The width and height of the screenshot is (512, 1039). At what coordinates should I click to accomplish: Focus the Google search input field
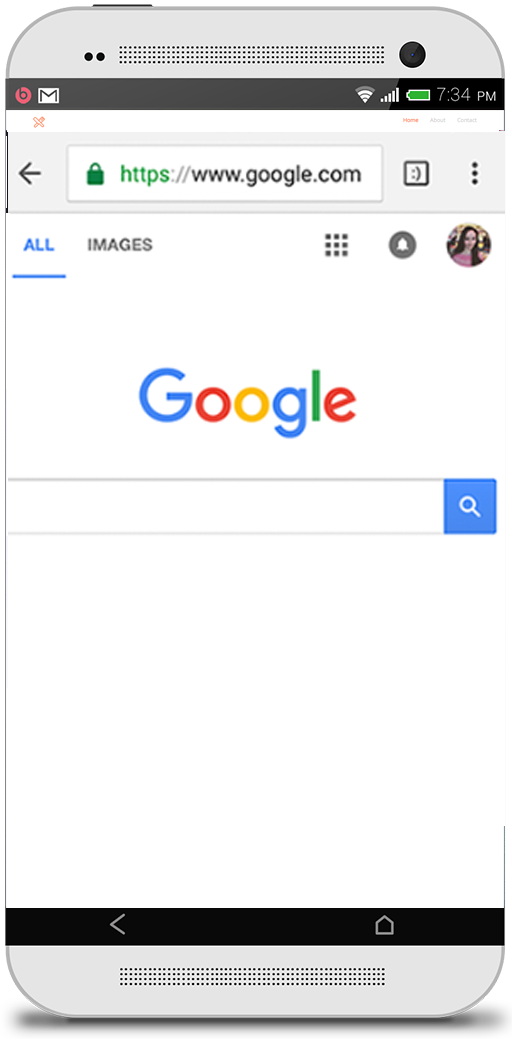point(225,506)
